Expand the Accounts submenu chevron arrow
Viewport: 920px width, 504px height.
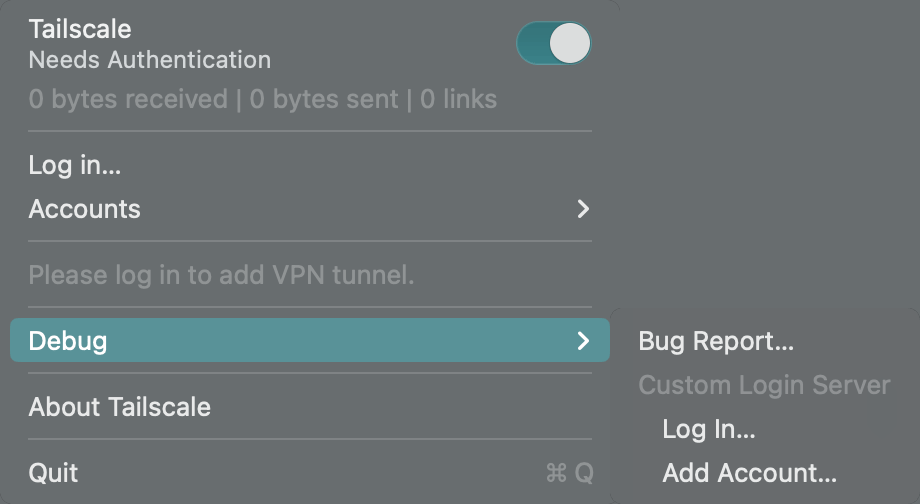pyautogui.click(x=583, y=209)
